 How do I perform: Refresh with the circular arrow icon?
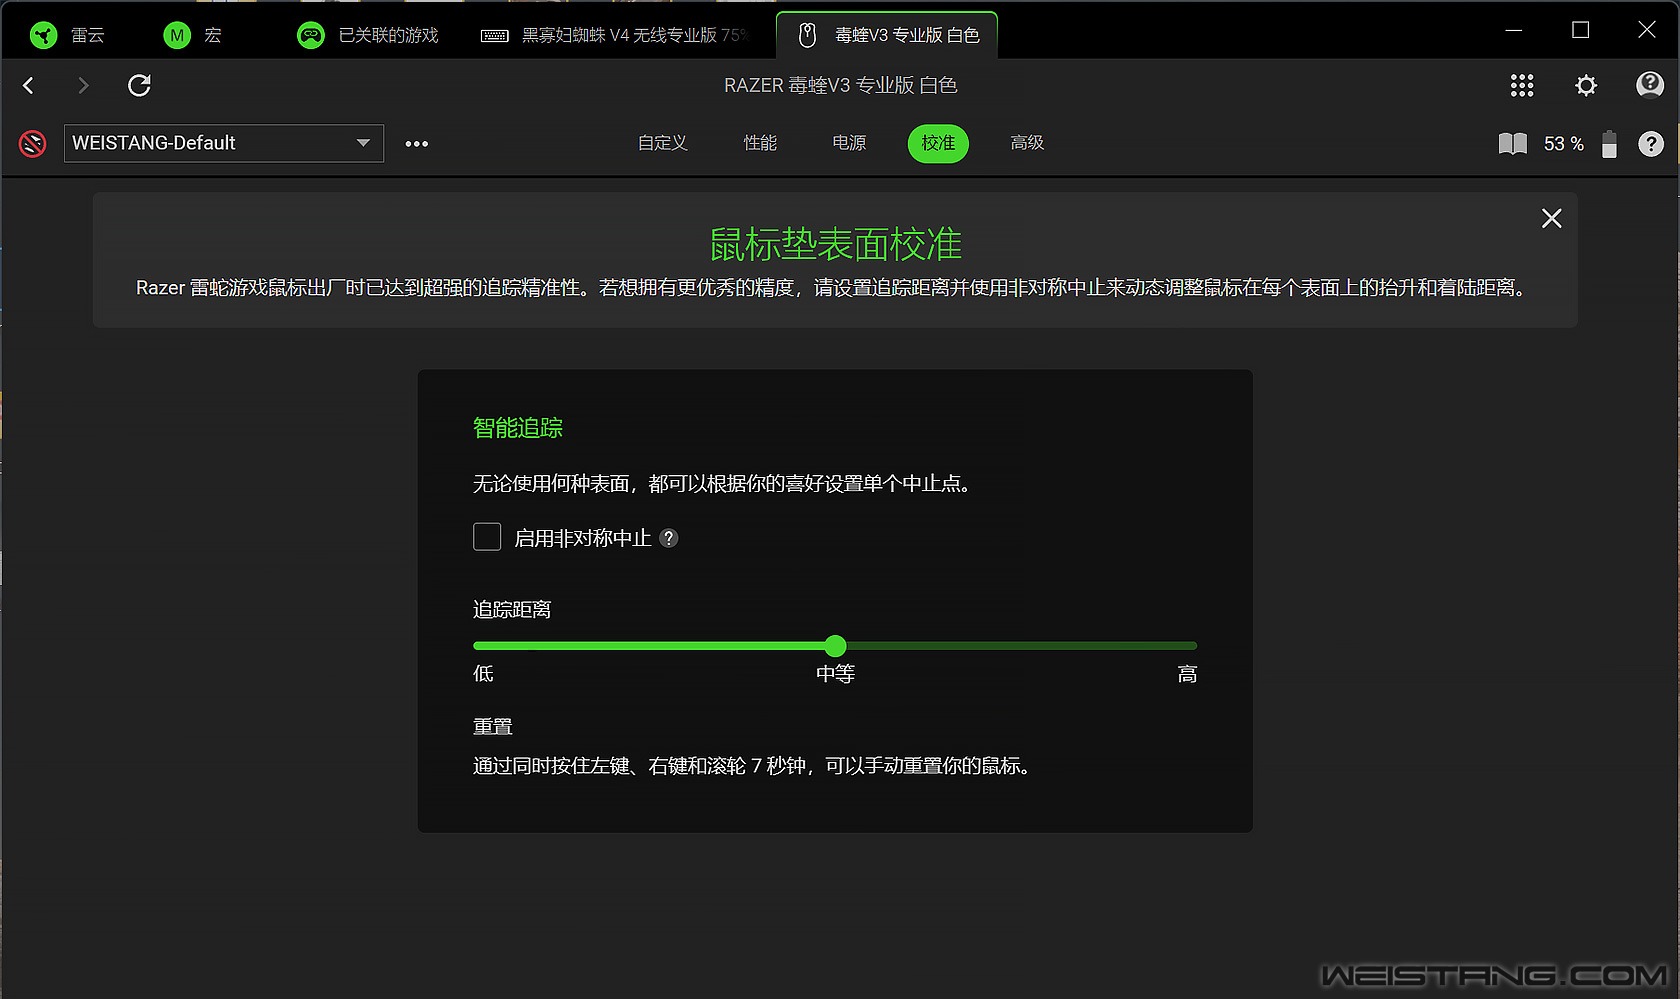139,86
